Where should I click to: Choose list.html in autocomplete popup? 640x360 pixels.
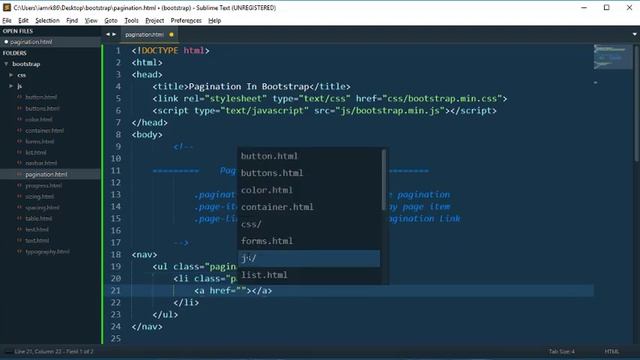click(309, 275)
